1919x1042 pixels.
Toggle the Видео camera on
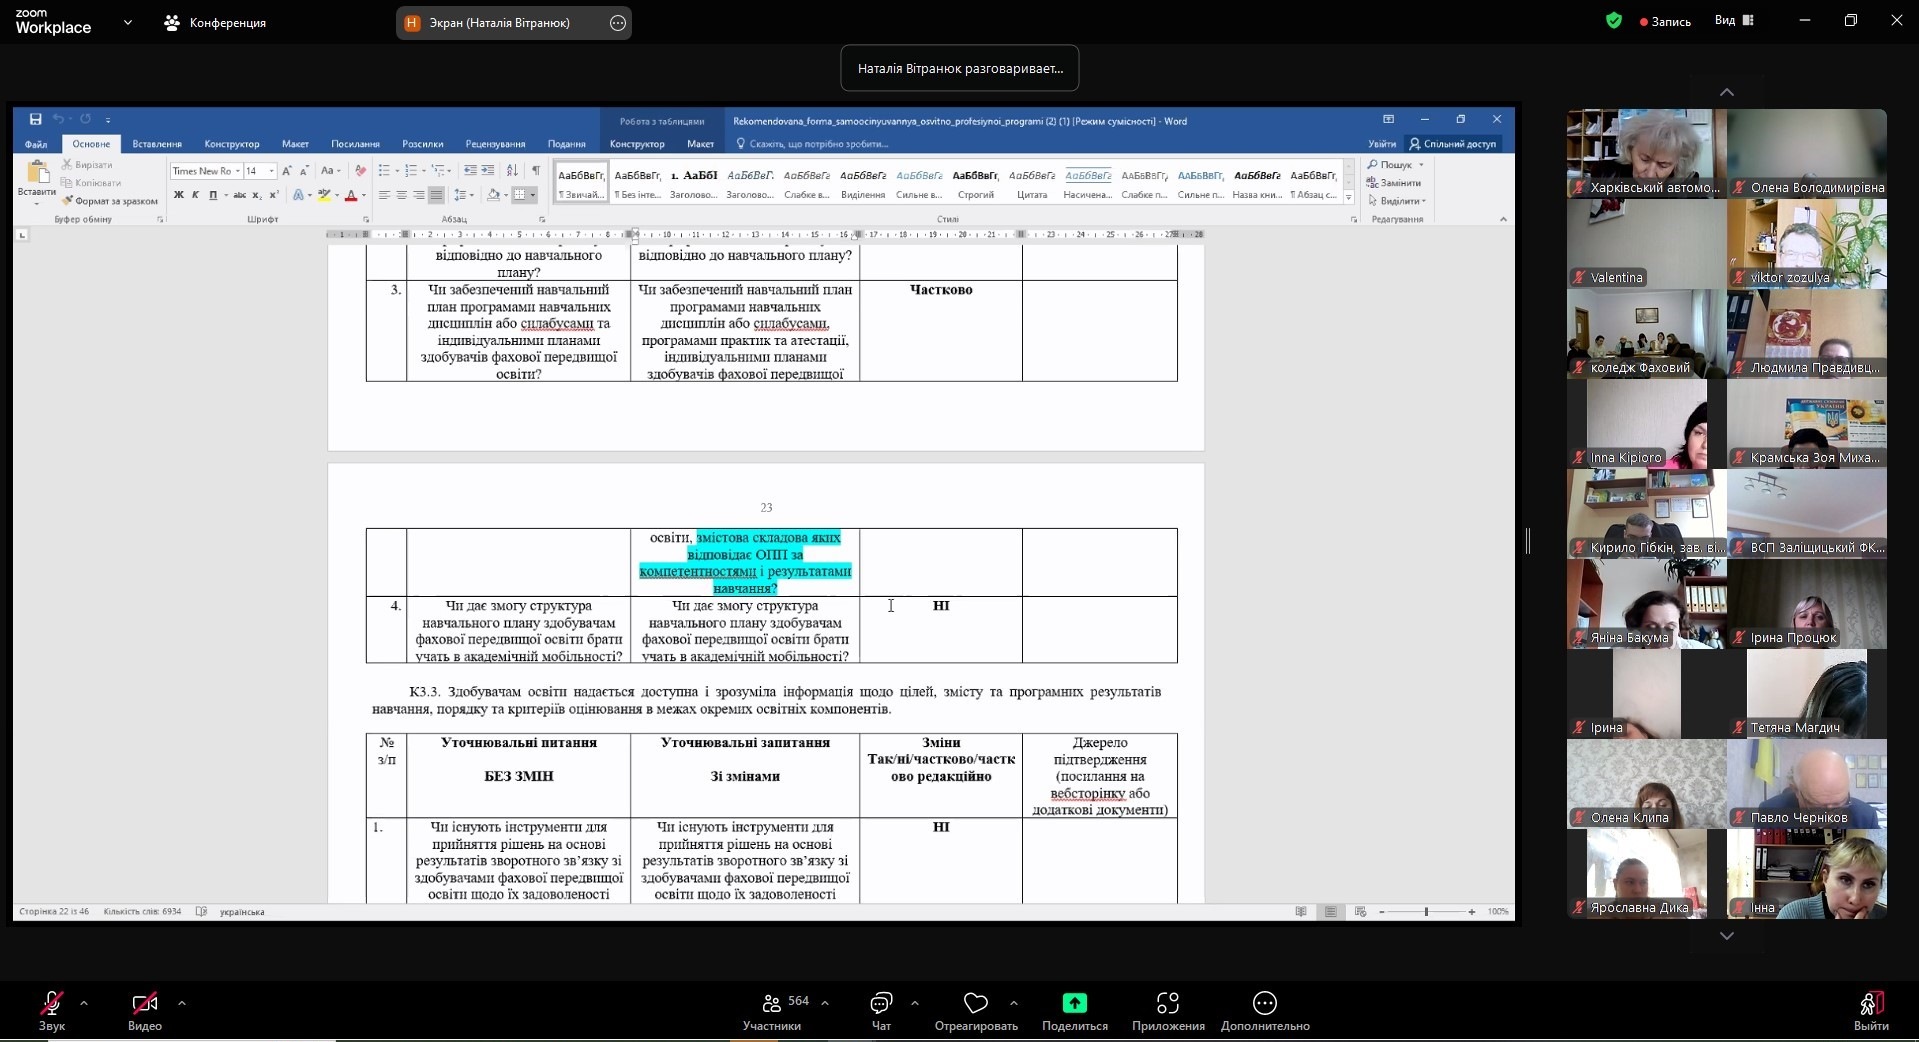tap(144, 1004)
